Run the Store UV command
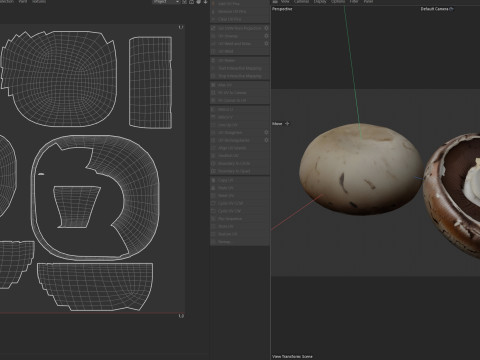Image resolution: width=480 pixels, height=360 pixels. point(240,226)
